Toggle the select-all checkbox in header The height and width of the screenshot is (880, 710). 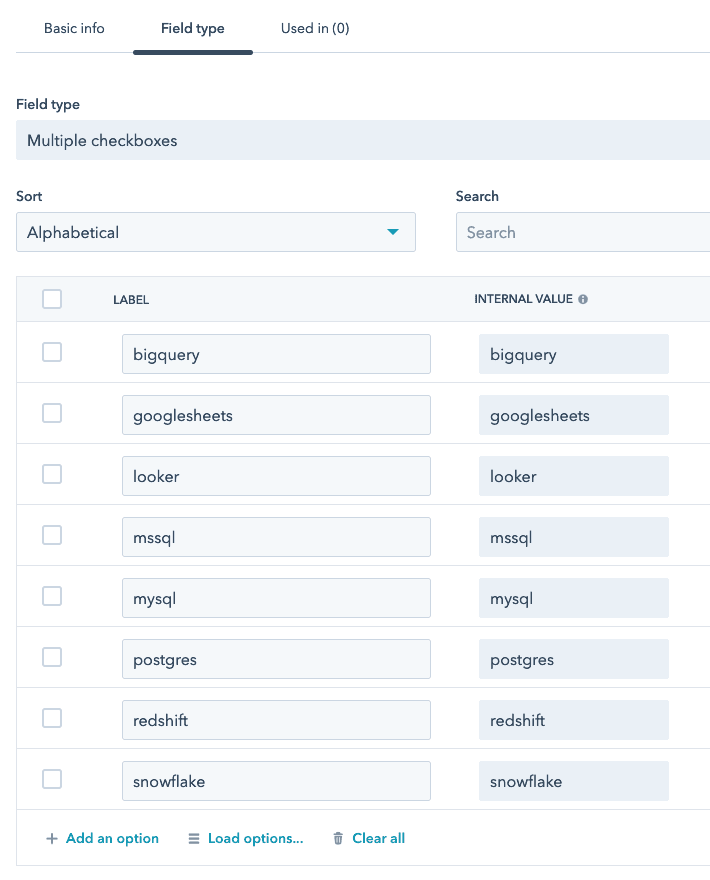[x=52, y=299]
